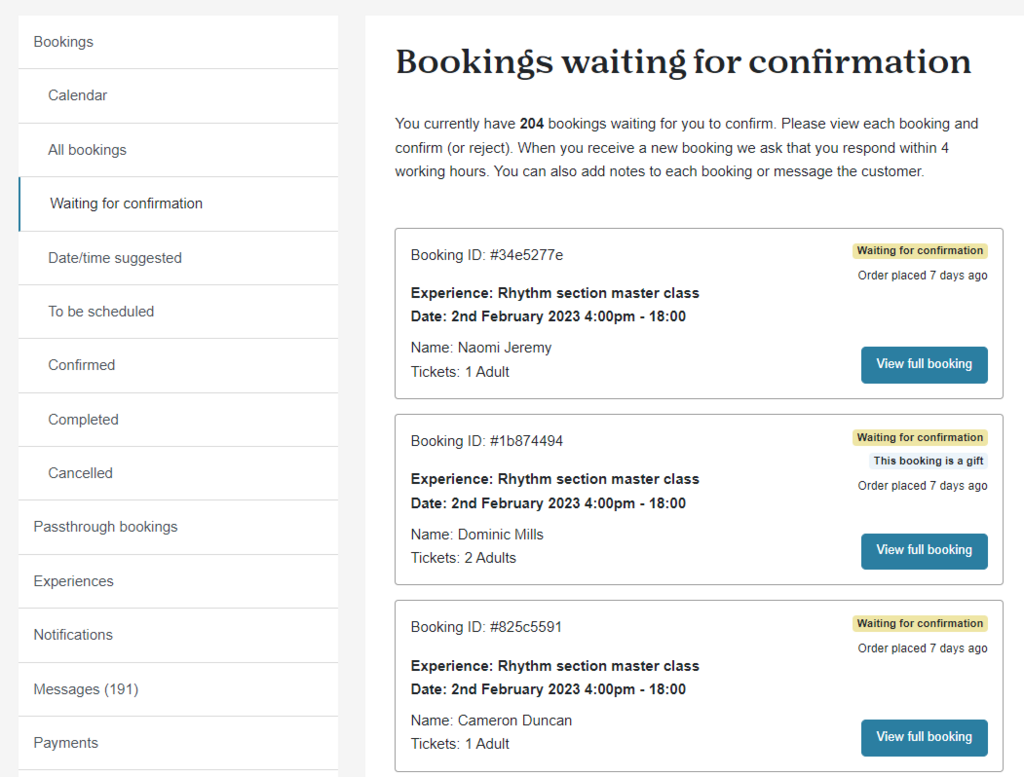
Task: Show To be scheduled bookings
Action: pyautogui.click(x=178, y=311)
